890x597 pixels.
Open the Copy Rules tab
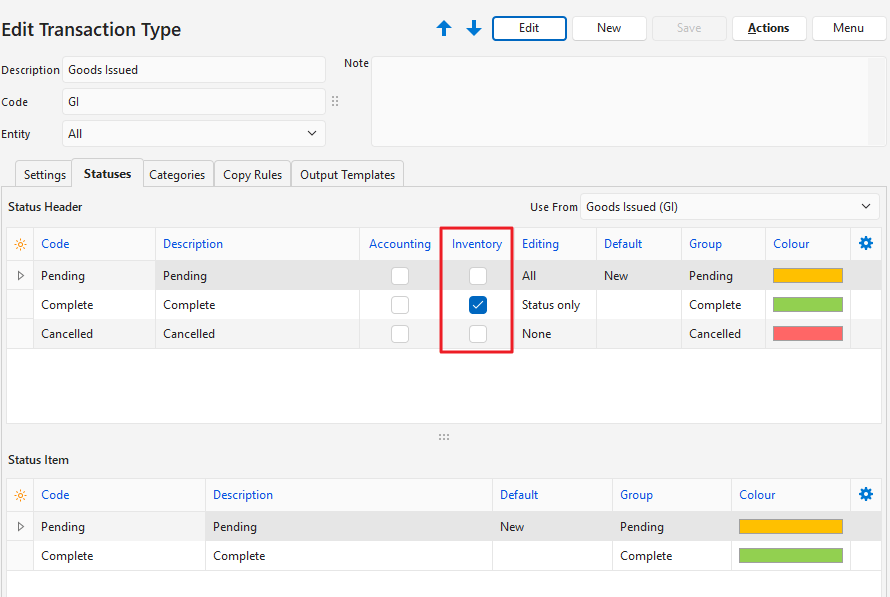pos(252,174)
